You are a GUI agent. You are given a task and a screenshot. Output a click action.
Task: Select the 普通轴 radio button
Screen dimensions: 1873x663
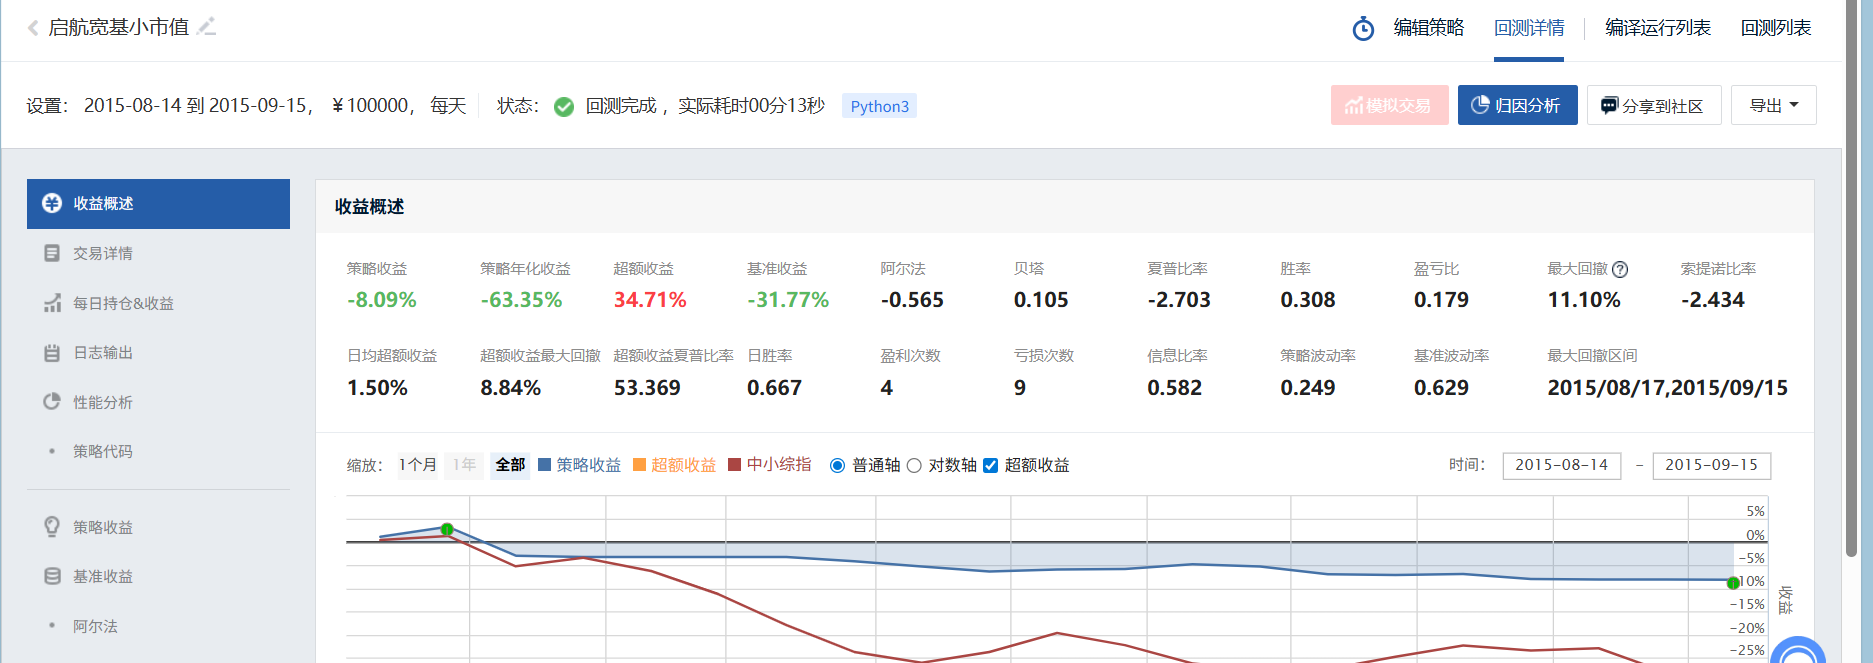click(x=838, y=466)
